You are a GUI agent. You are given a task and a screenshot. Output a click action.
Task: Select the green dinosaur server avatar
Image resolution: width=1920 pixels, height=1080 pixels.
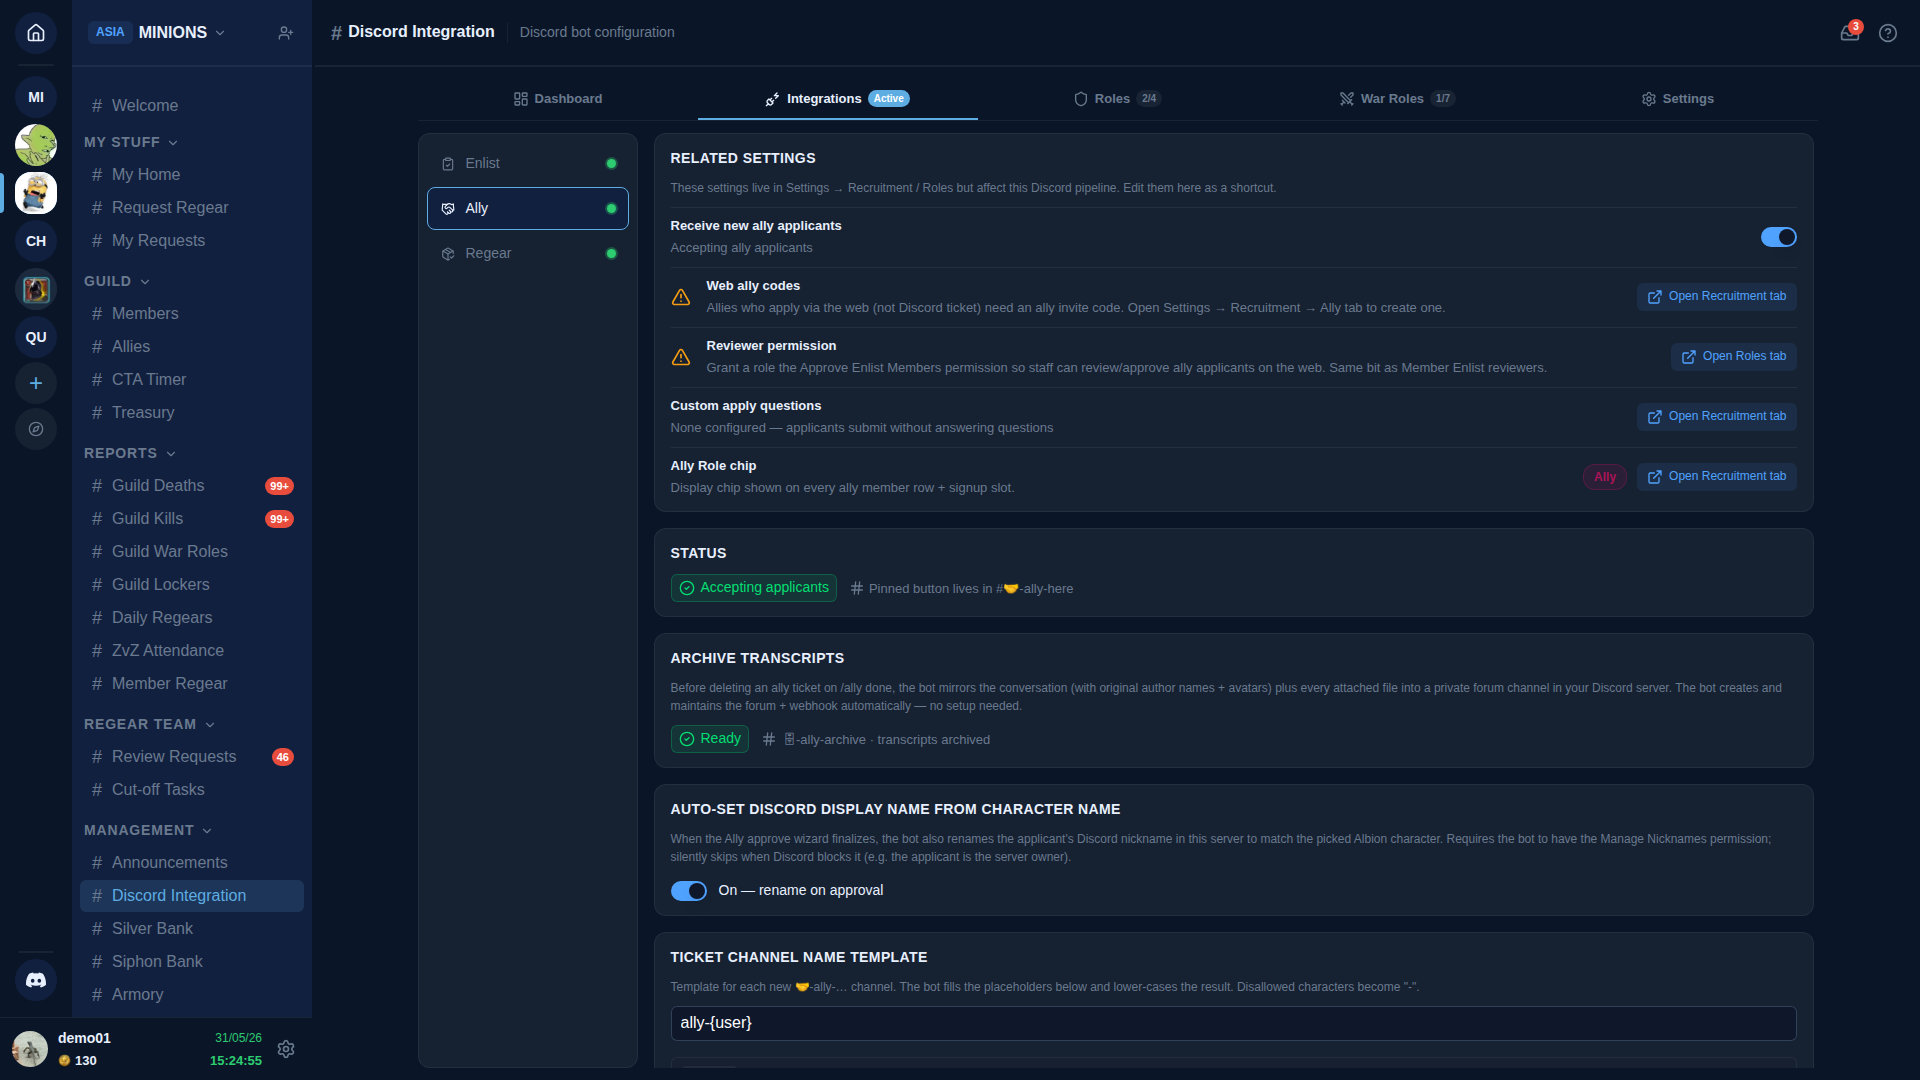point(36,145)
